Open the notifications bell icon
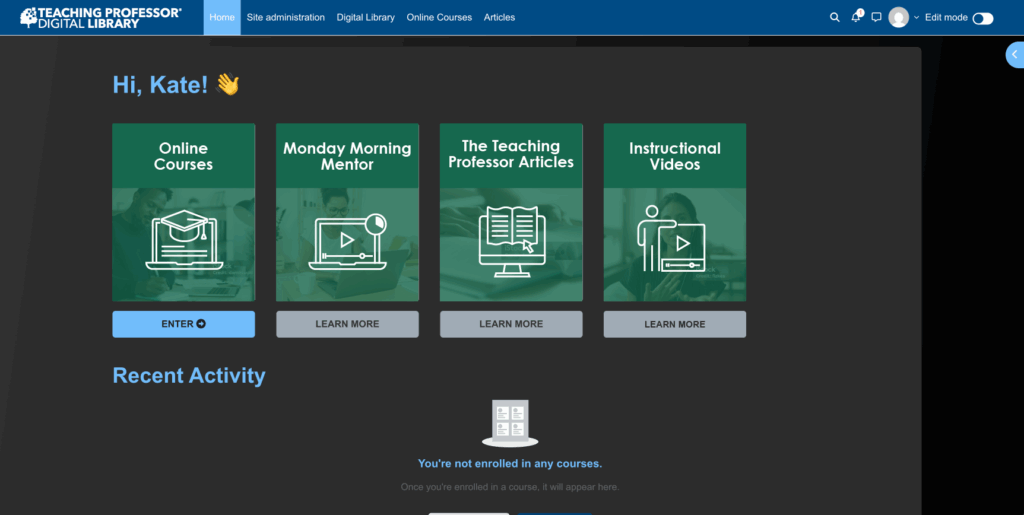 coord(856,17)
